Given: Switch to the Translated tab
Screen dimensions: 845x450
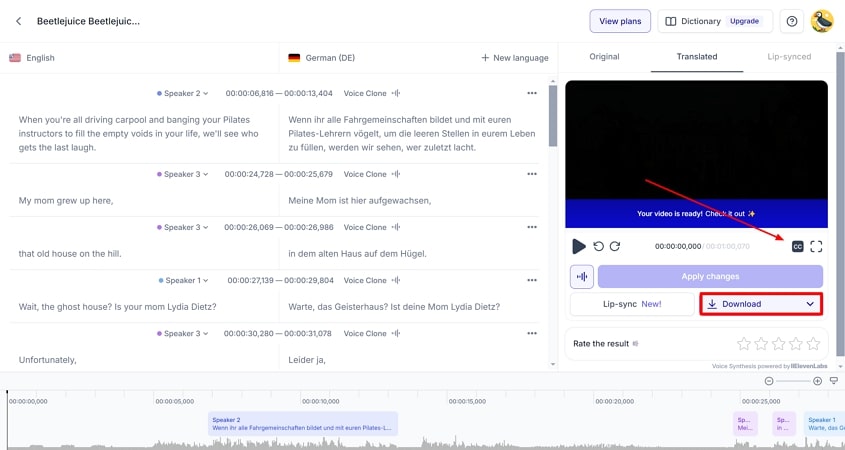Looking at the screenshot, I should pyautogui.click(x=697, y=57).
